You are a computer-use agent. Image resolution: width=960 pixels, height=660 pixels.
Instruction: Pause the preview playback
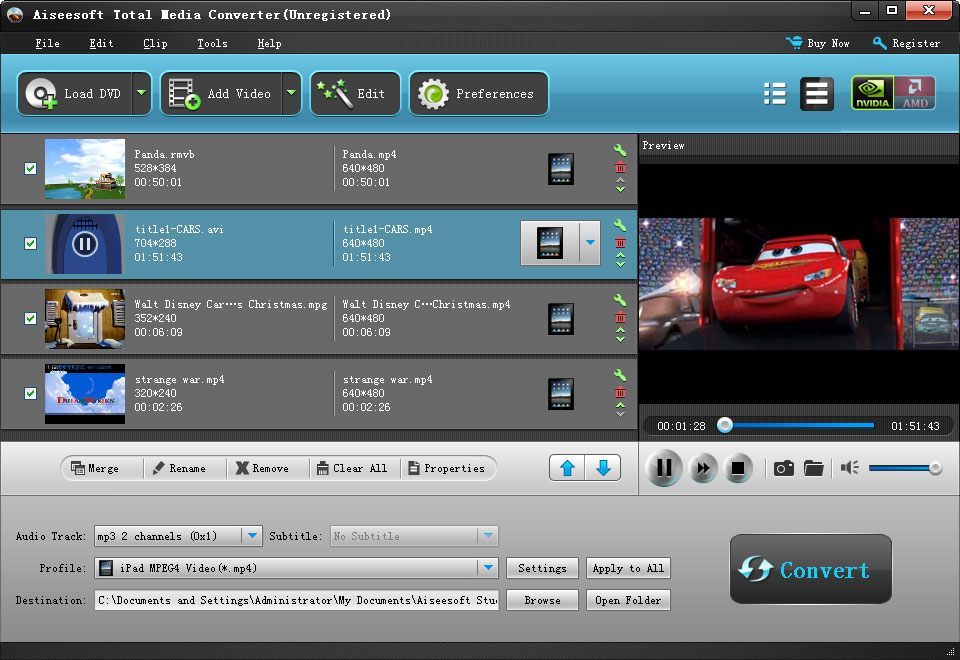pyautogui.click(x=664, y=467)
